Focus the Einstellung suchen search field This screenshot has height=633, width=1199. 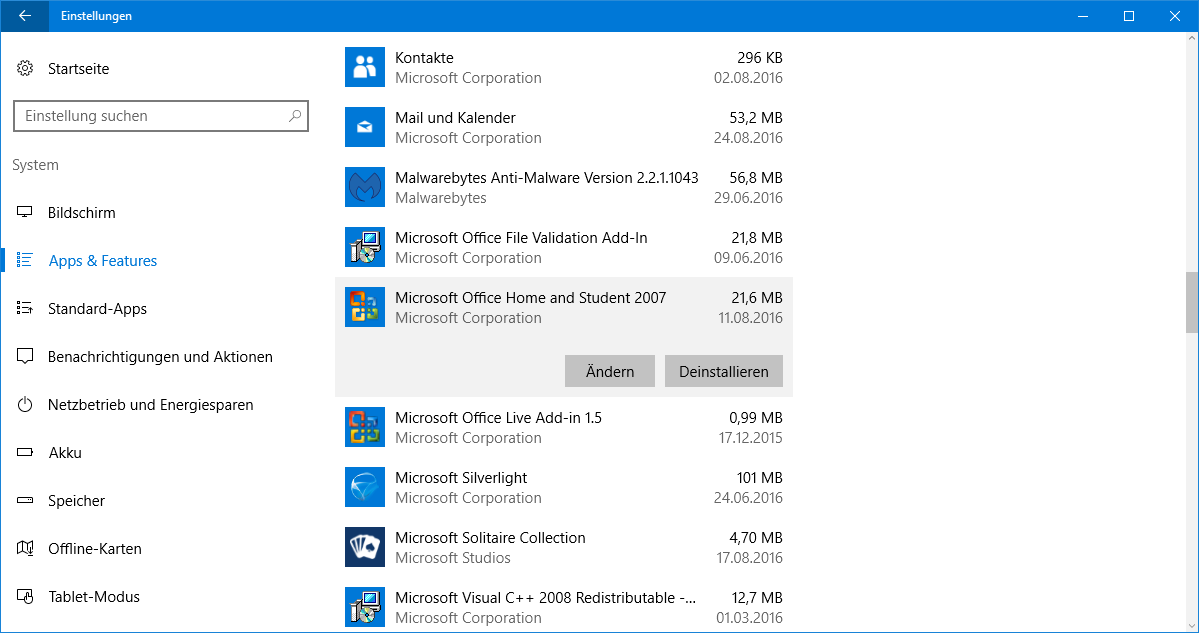click(161, 116)
